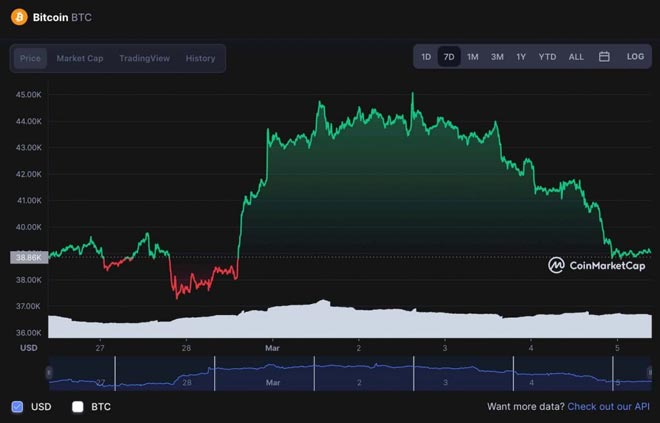Select the History tab
Viewport: 660px width, 423px height.
pos(200,58)
